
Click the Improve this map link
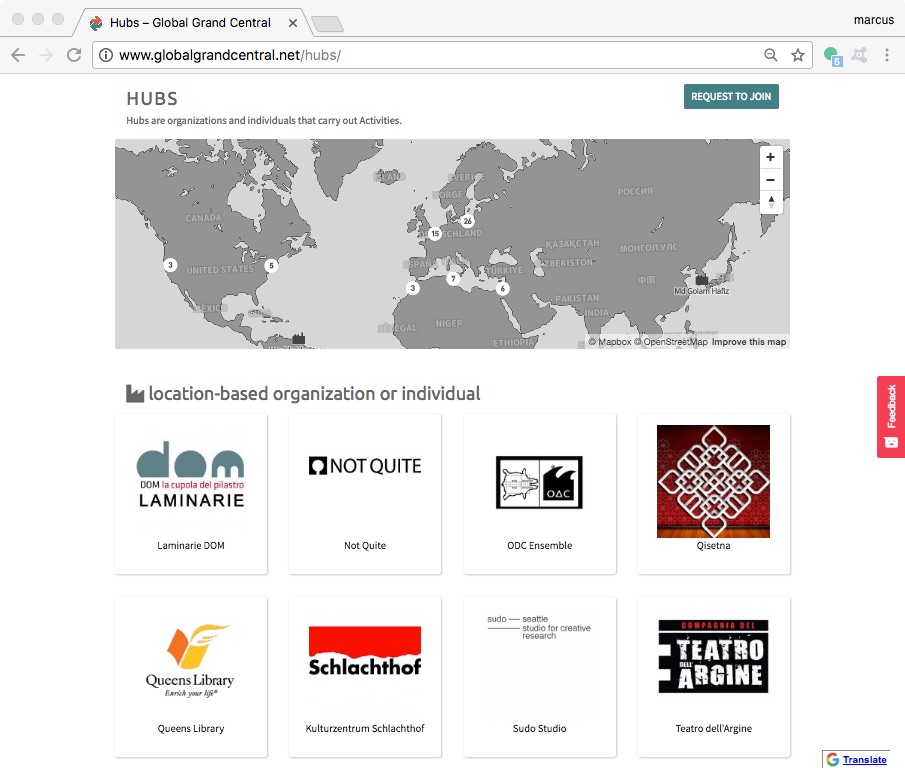pyautogui.click(x=749, y=342)
